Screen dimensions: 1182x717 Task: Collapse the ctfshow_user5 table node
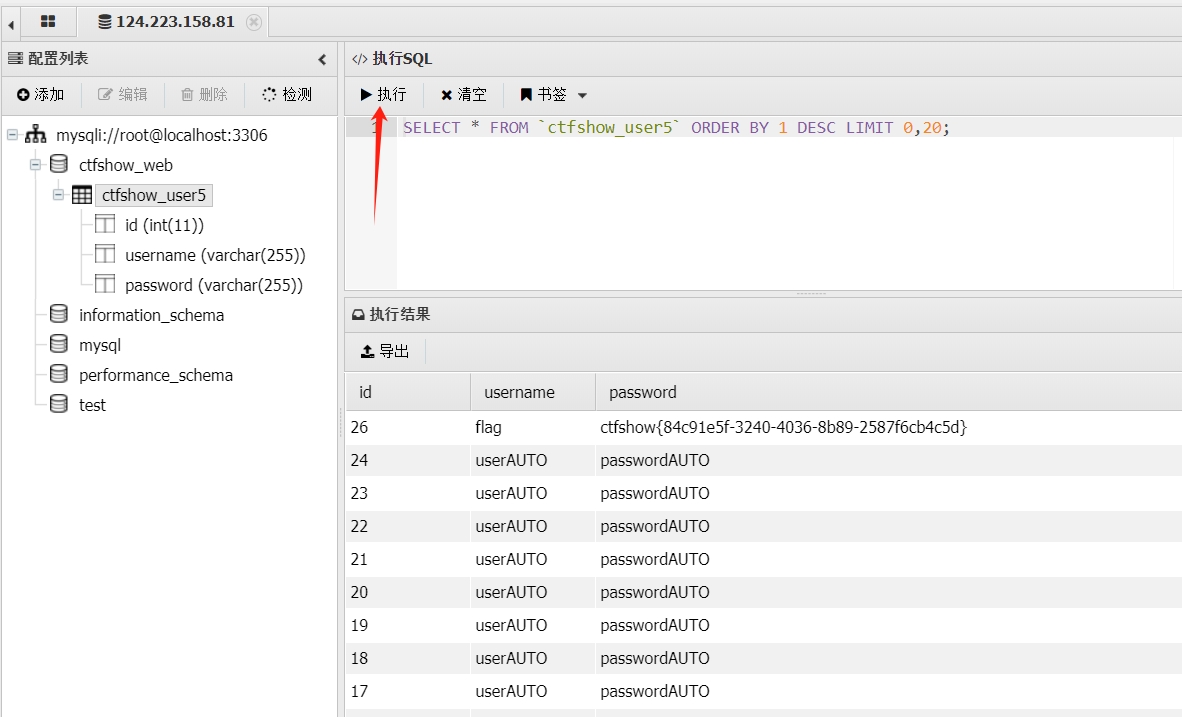coord(58,195)
